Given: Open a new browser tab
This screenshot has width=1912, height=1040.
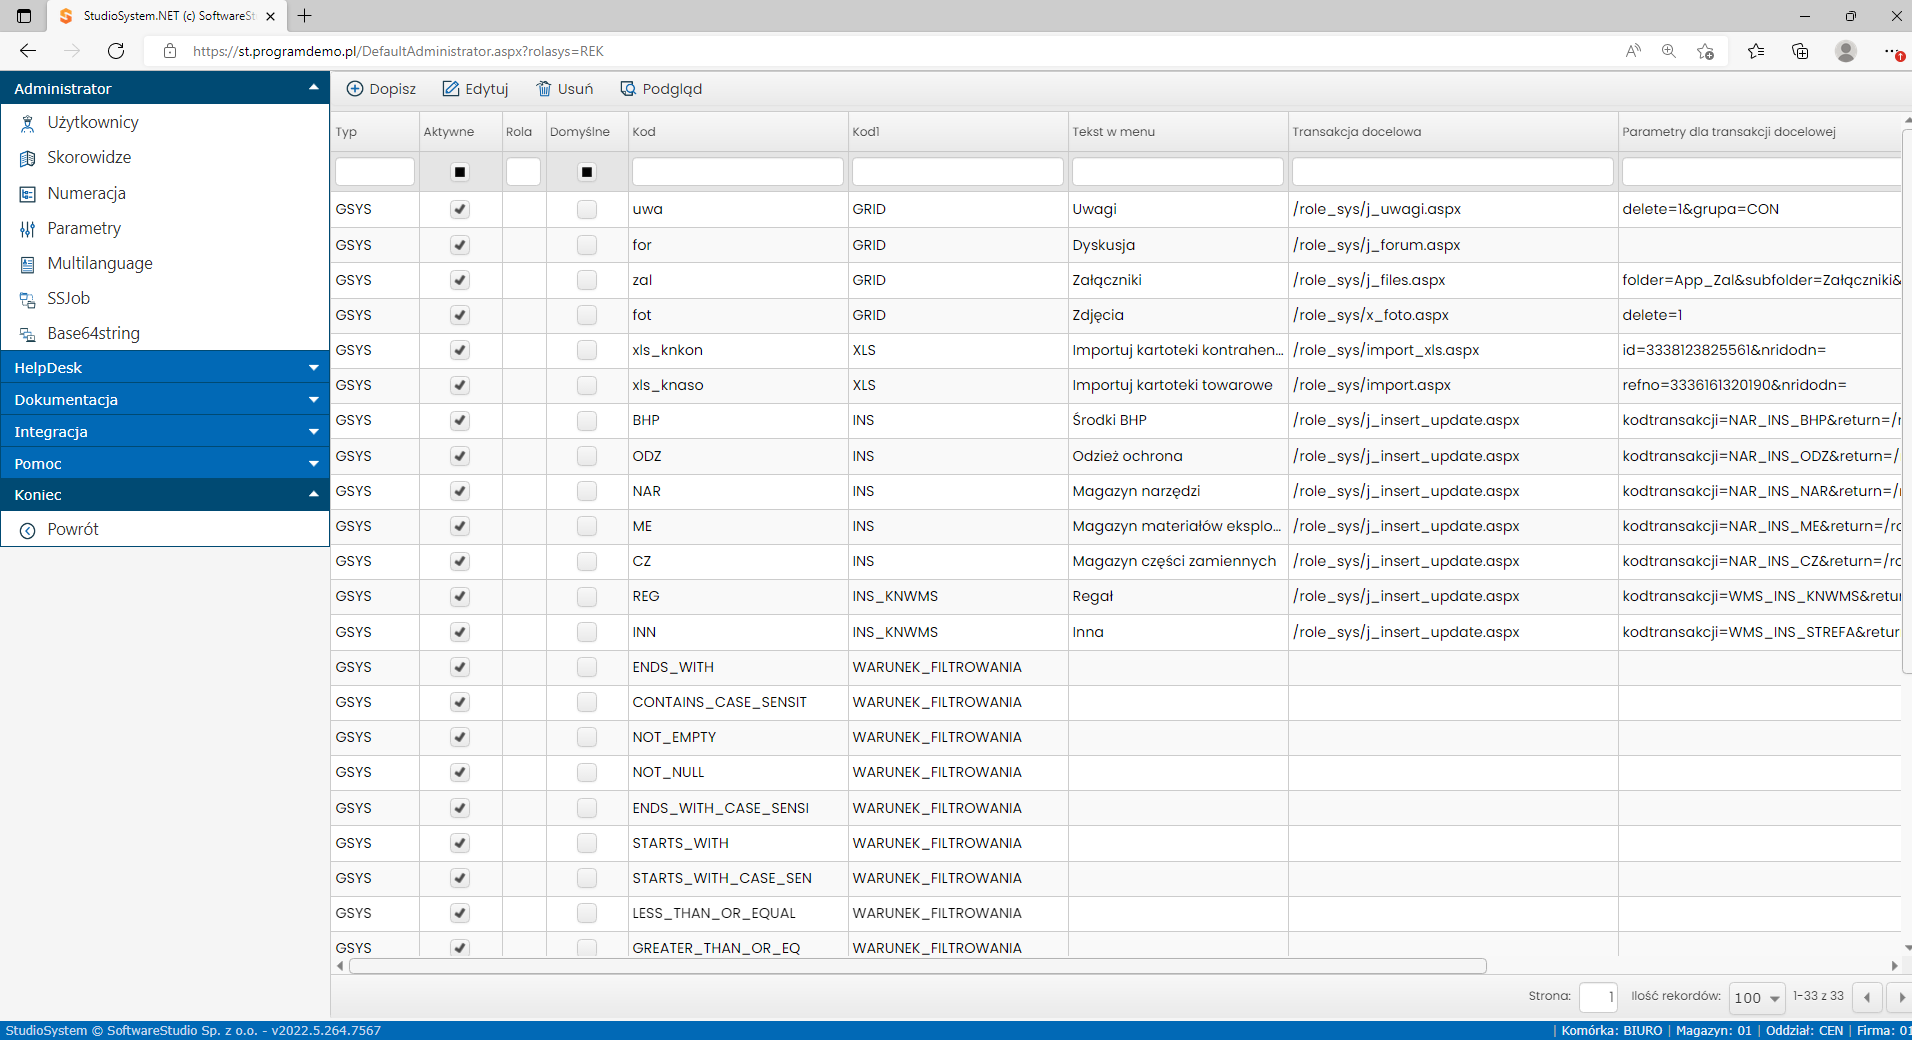Looking at the screenshot, I should [x=305, y=16].
